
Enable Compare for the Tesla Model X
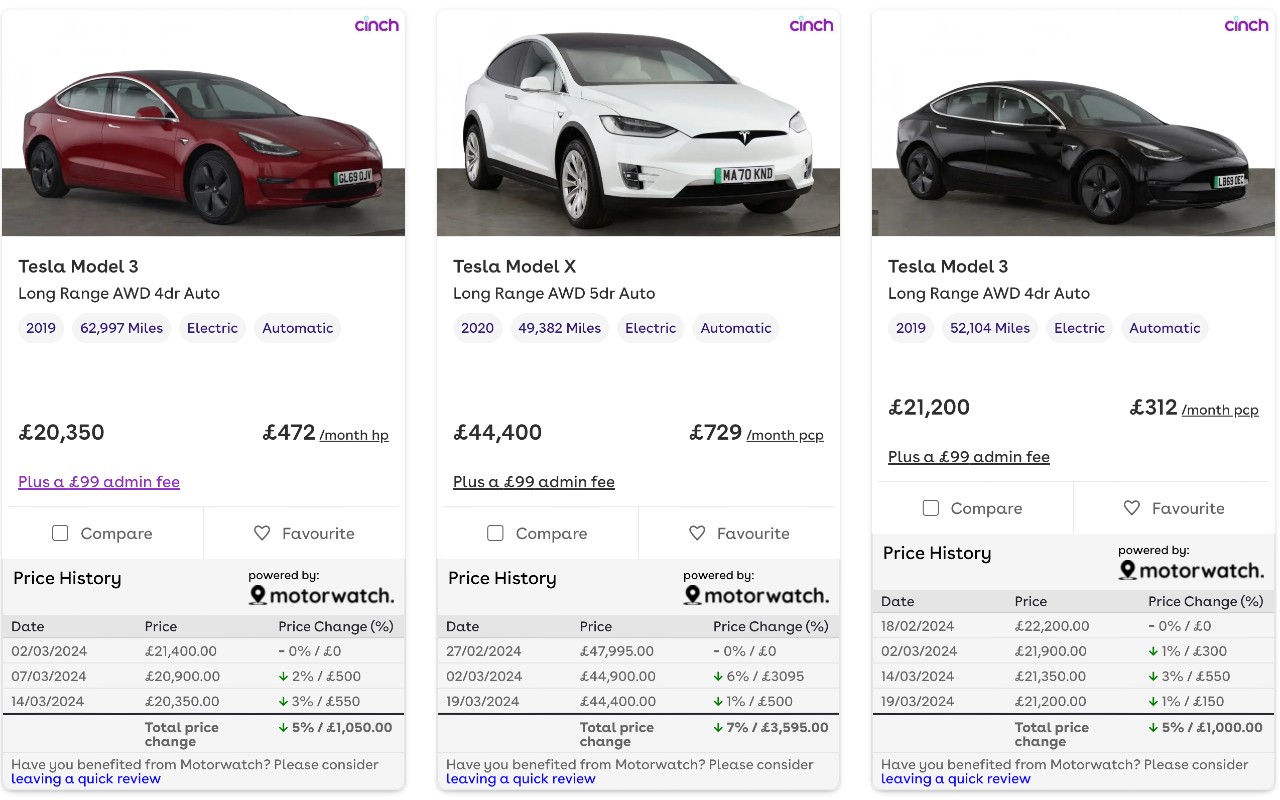coord(495,534)
